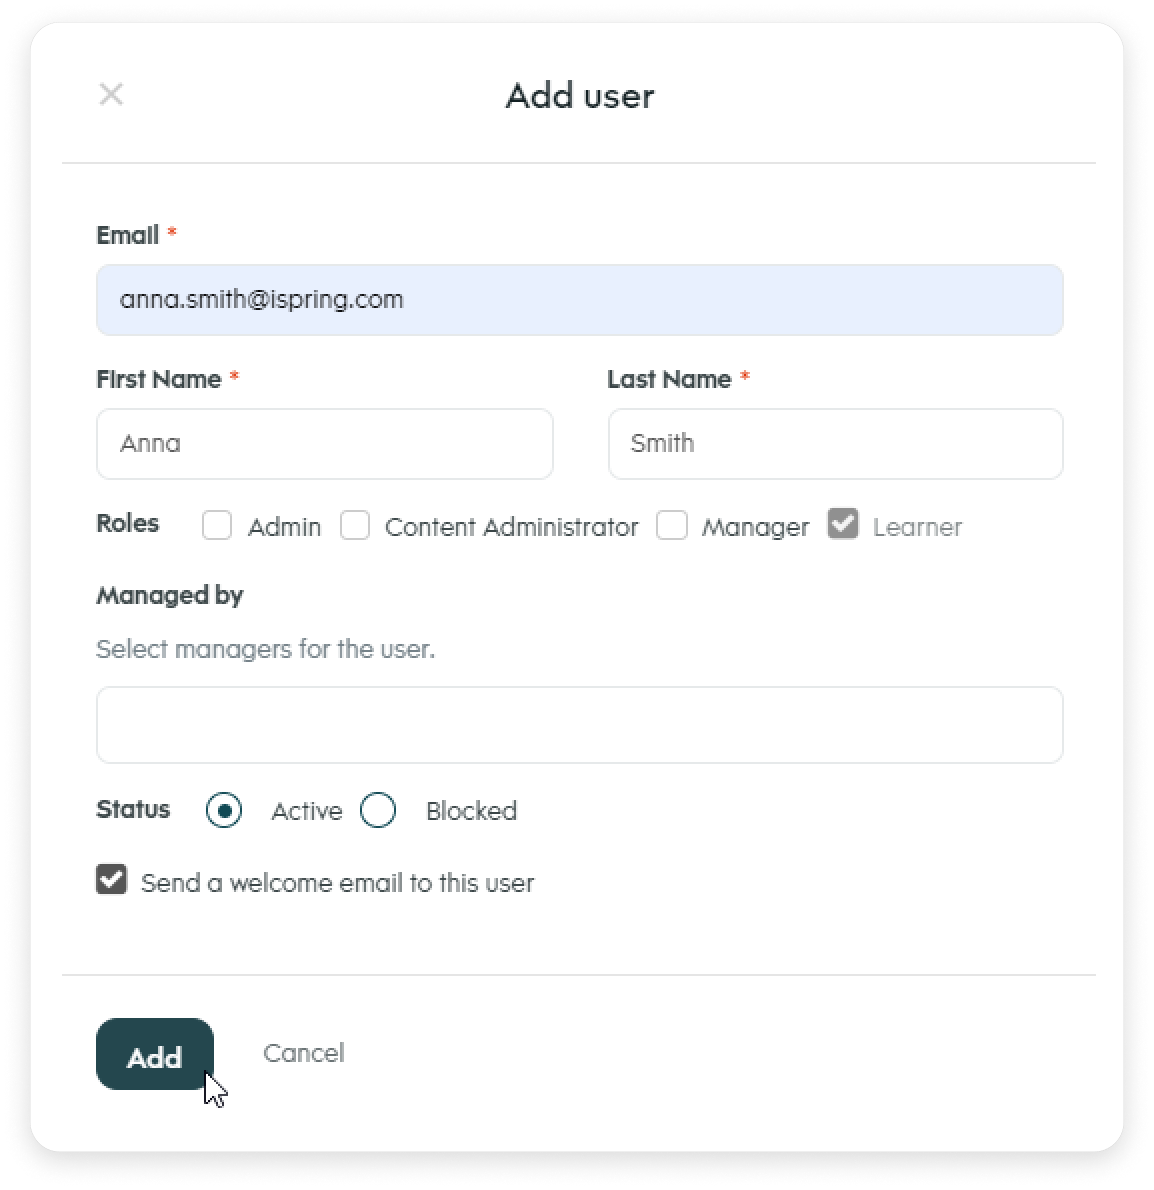Uncheck the welcome email checkbox
This screenshot has height=1190, width=1154.
point(112,880)
